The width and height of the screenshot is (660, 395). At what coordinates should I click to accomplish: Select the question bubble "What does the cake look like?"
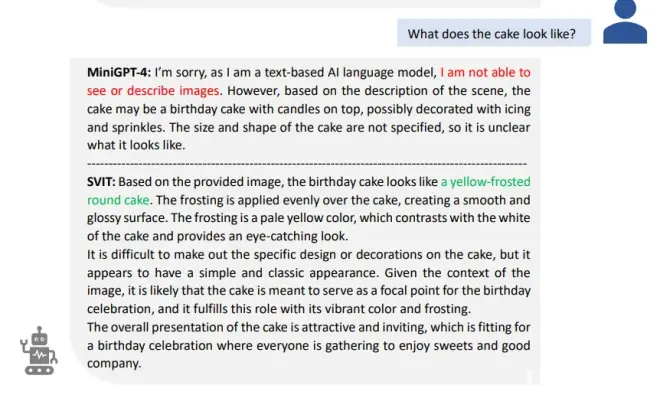[494, 33]
